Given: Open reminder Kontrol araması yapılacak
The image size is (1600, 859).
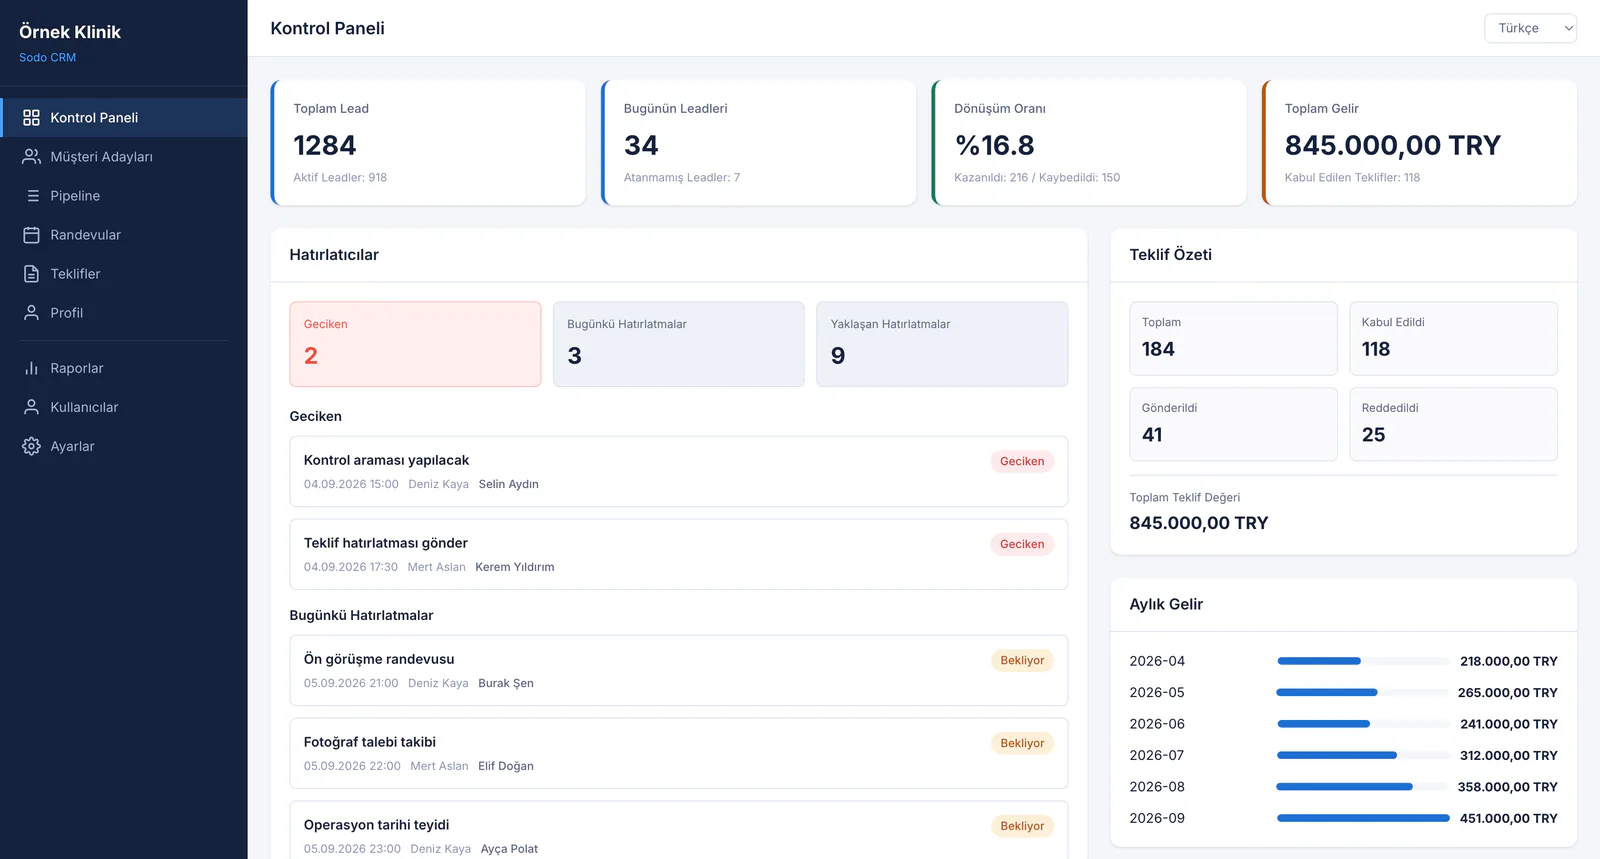Looking at the screenshot, I should tap(679, 471).
